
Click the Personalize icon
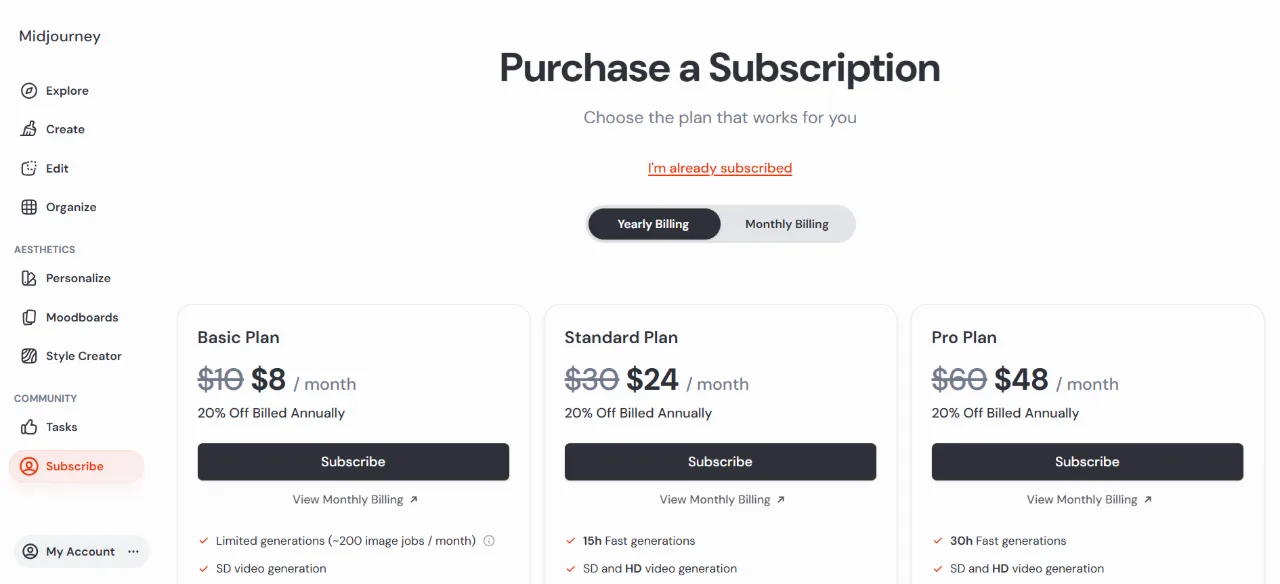coord(29,278)
